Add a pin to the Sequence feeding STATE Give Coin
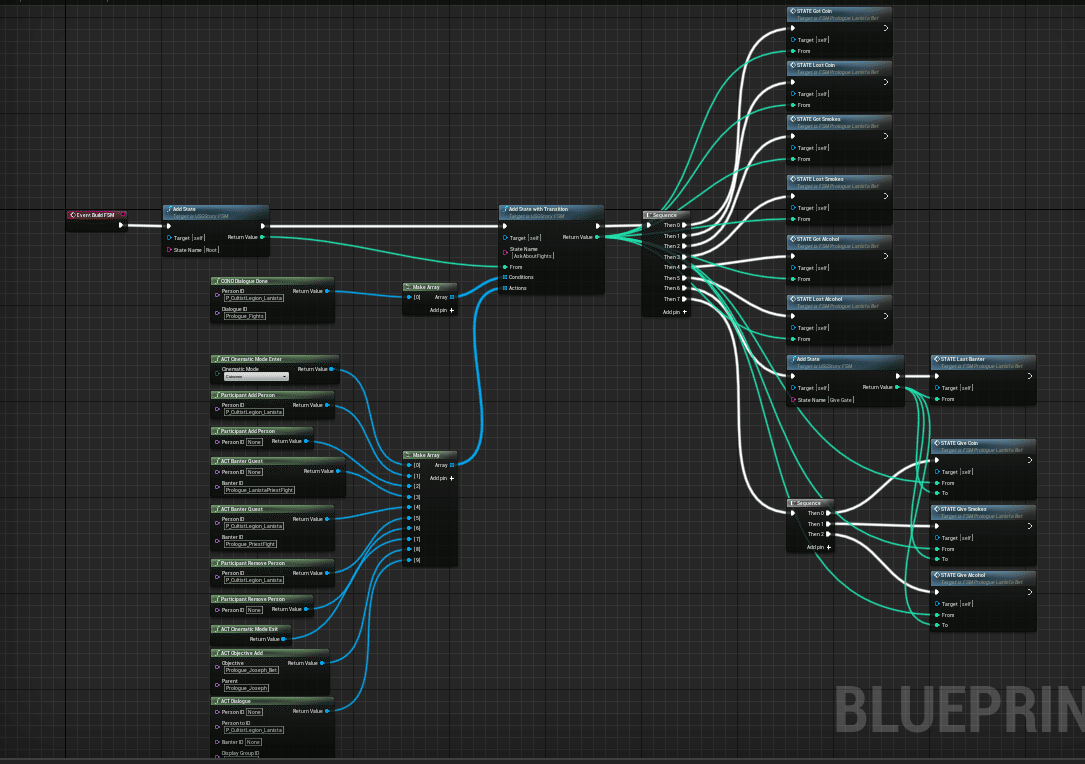The height and width of the screenshot is (764, 1085). [819, 547]
